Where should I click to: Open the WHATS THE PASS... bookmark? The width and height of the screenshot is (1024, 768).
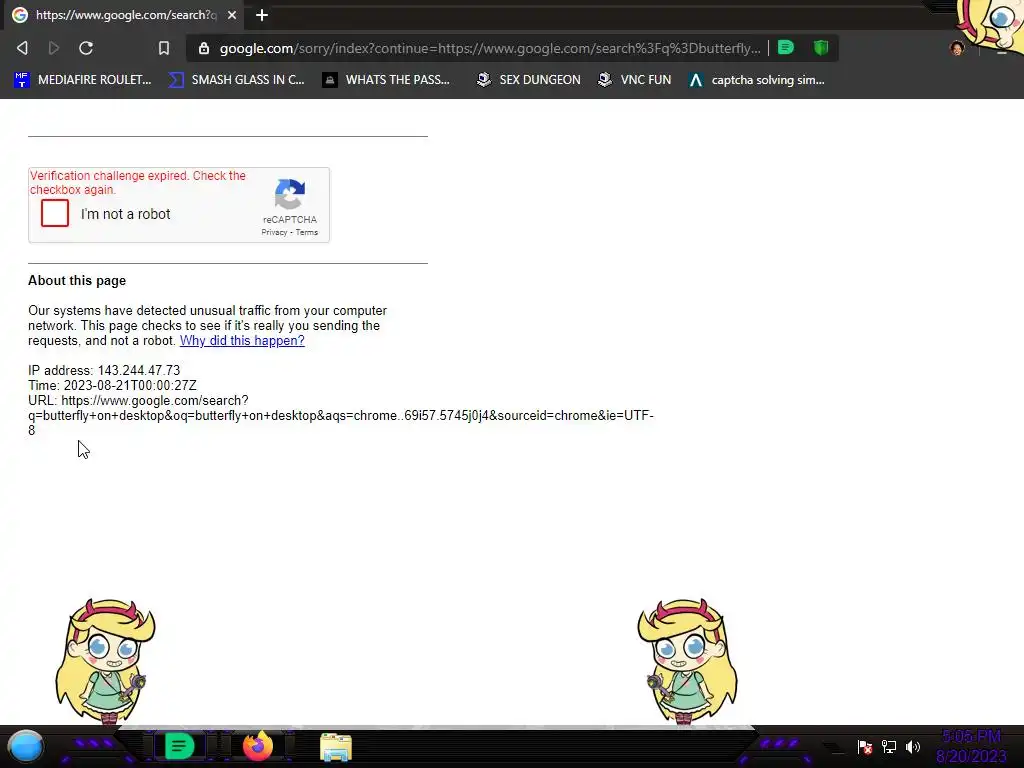386,80
